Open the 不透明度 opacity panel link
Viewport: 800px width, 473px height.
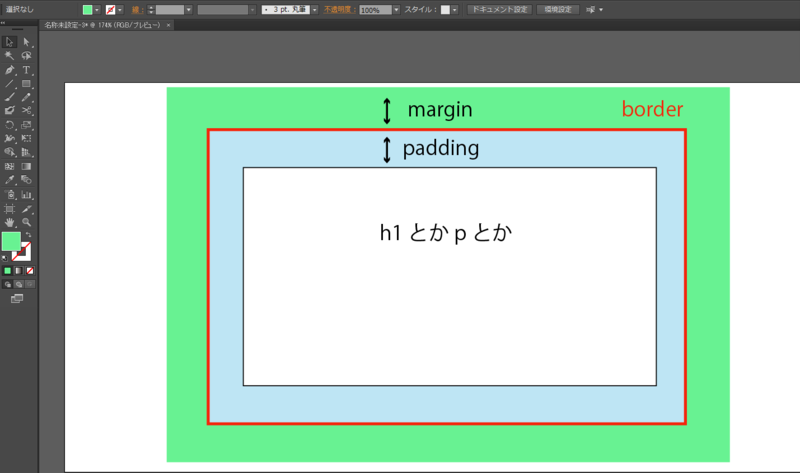(340, 10)
